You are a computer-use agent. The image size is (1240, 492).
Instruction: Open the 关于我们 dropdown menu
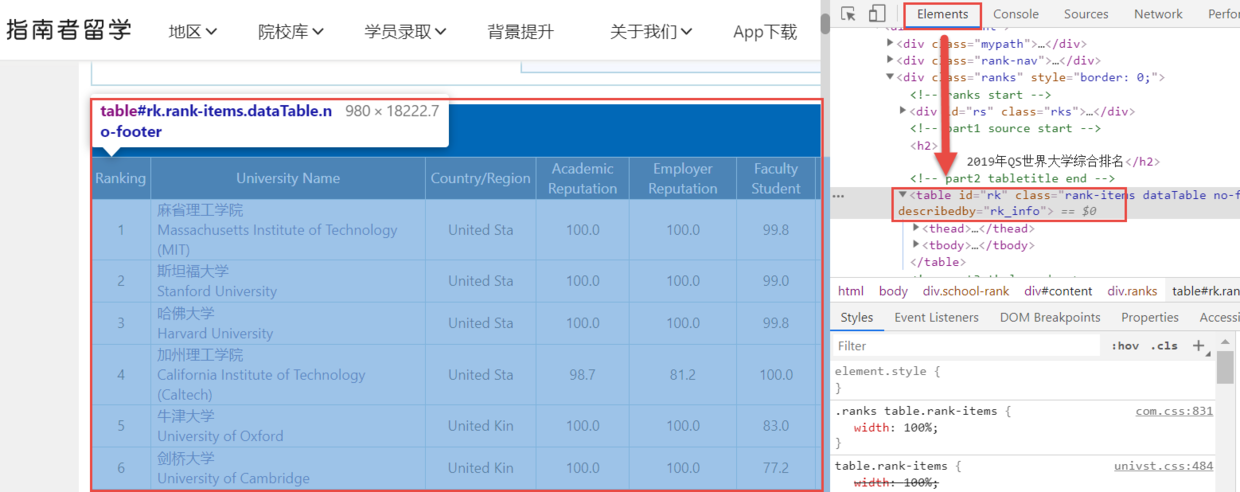click(x=651, y=32)
